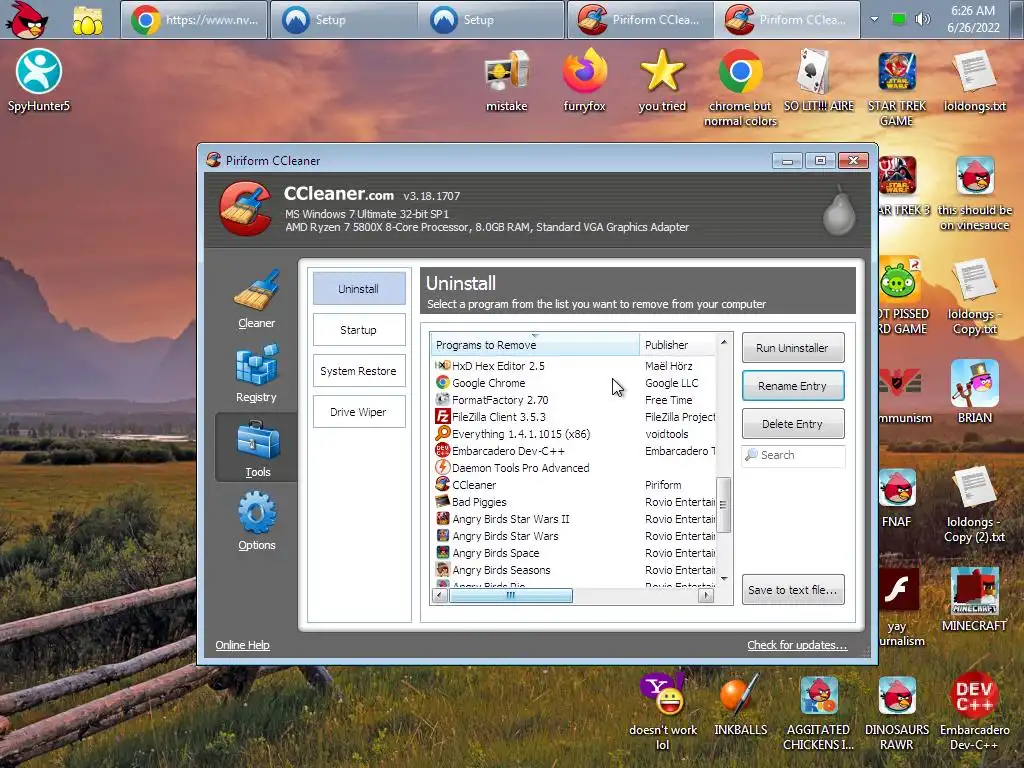The height and width of the screenshot is (768, 1024).
Task: Open STAR TREK GAME desktop icon
Action: [x=897, y=87]
